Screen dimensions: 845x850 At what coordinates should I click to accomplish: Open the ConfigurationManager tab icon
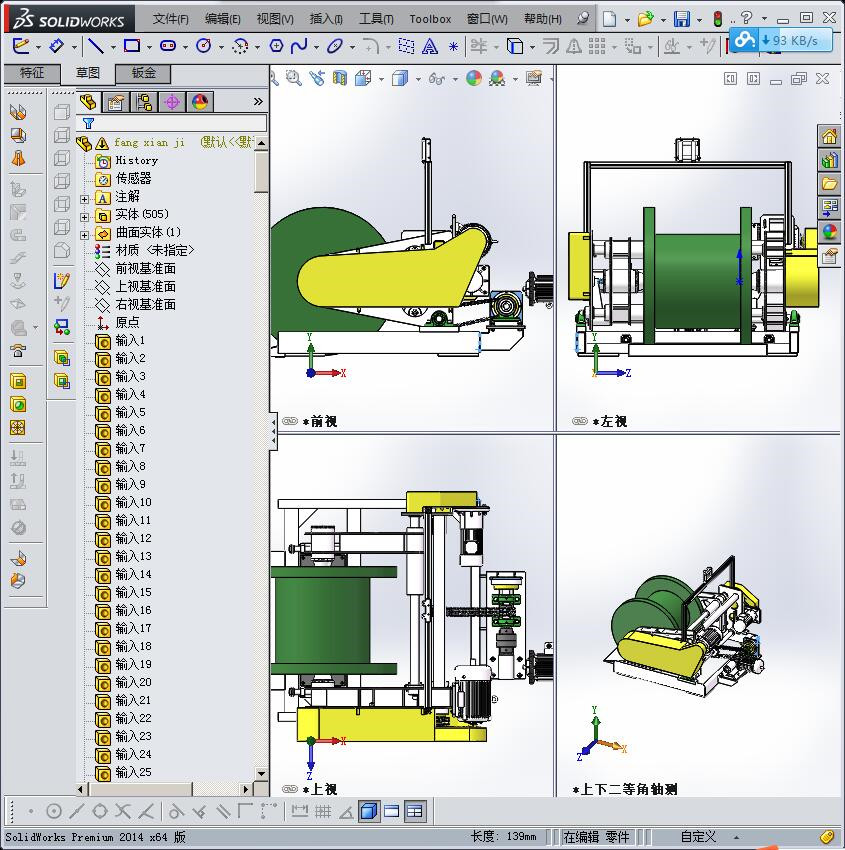click(x=144, y=102)
